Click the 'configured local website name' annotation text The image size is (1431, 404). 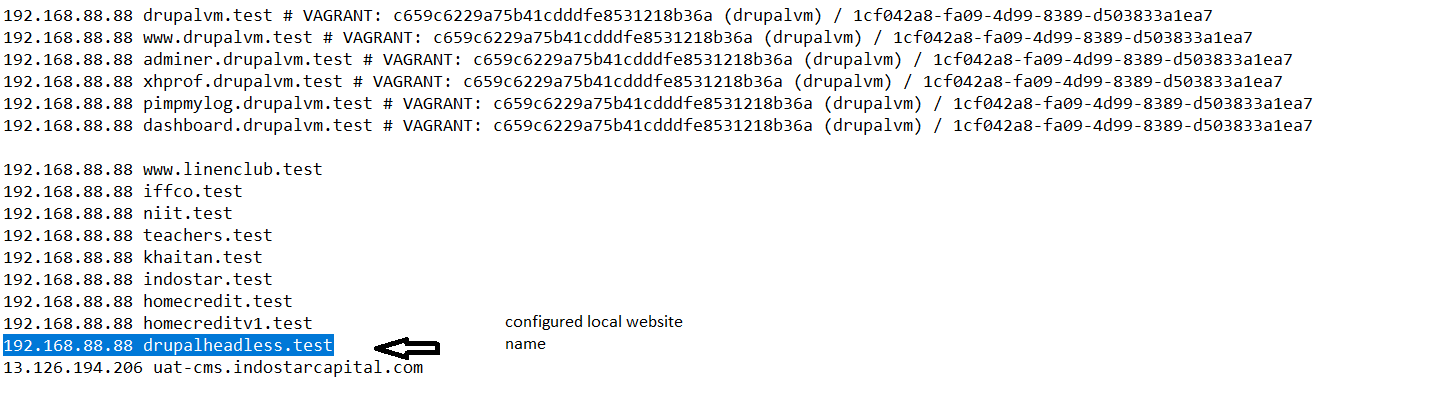(x=593, y=332)
